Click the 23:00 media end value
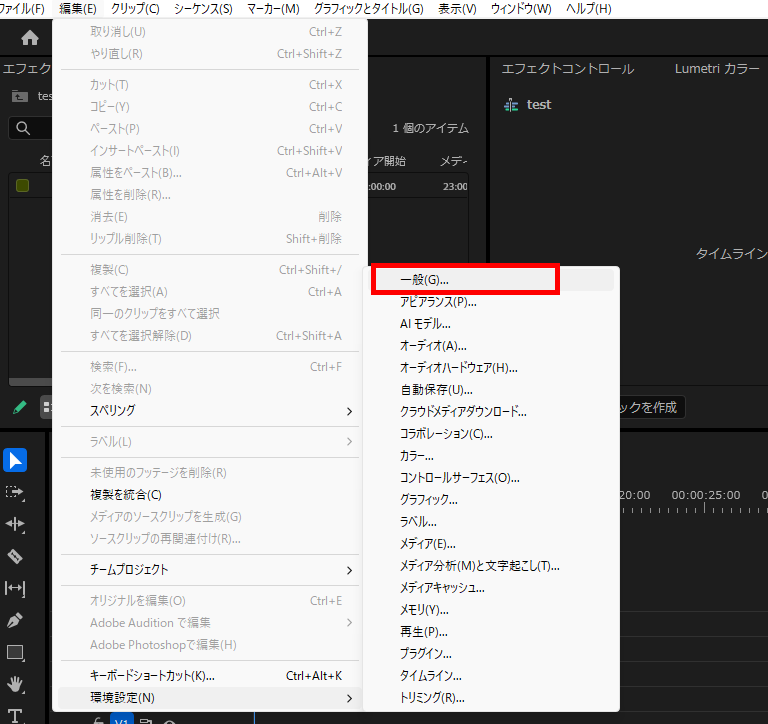The height and width of the screenshot is (724, 768). pos(455,187)
